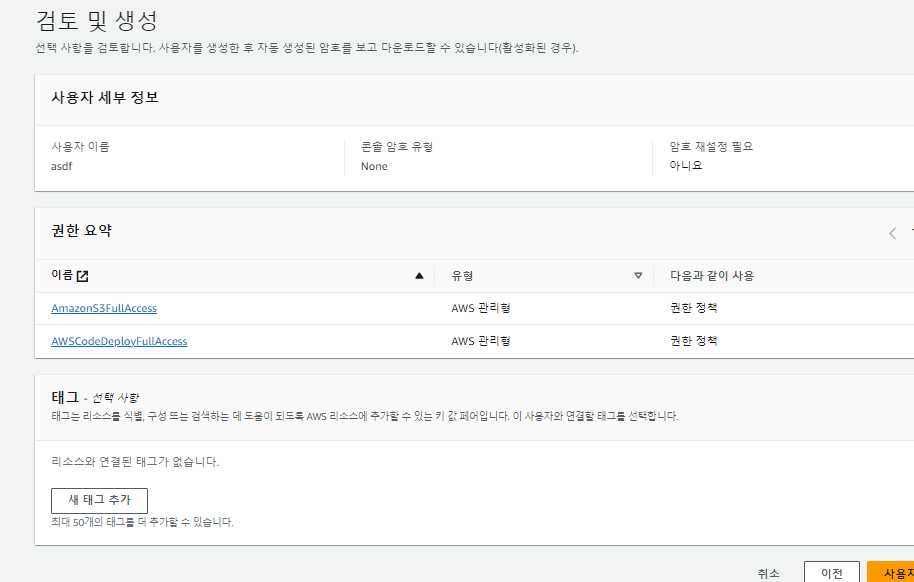The height and width of the screenshot is (582, 914).
Task: Select the console password type value None
Action: (374, 166)
